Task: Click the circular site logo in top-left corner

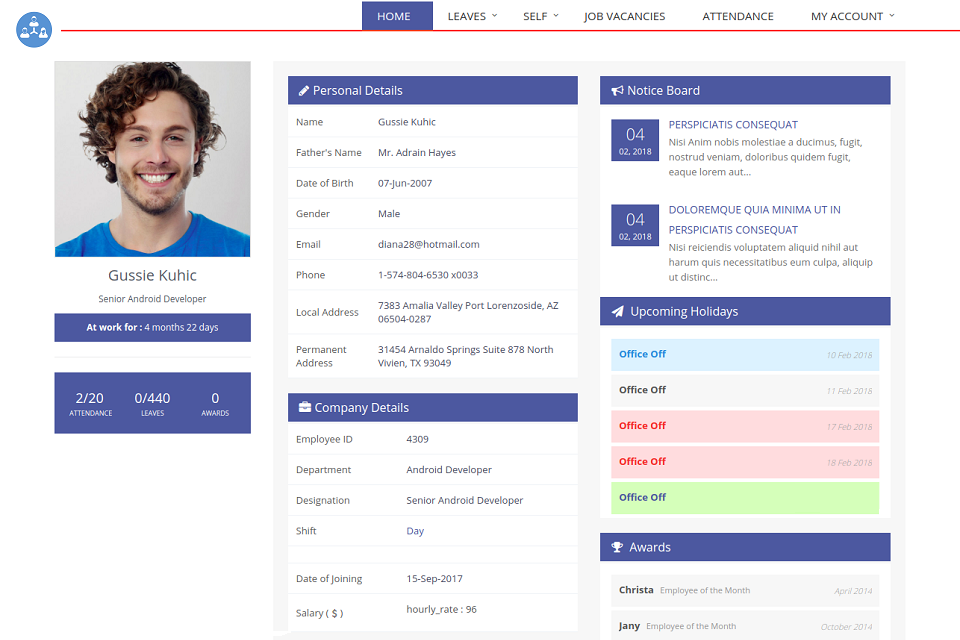Action: [33, 29]
